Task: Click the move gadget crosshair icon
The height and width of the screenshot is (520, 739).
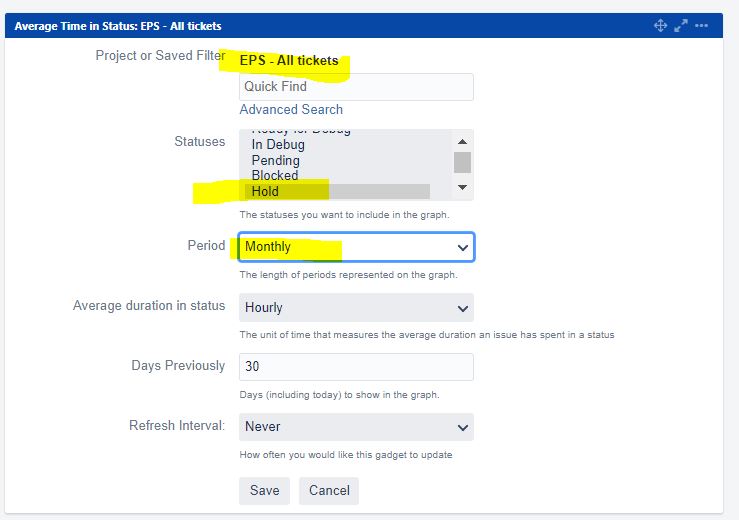Action: (660, 25)
